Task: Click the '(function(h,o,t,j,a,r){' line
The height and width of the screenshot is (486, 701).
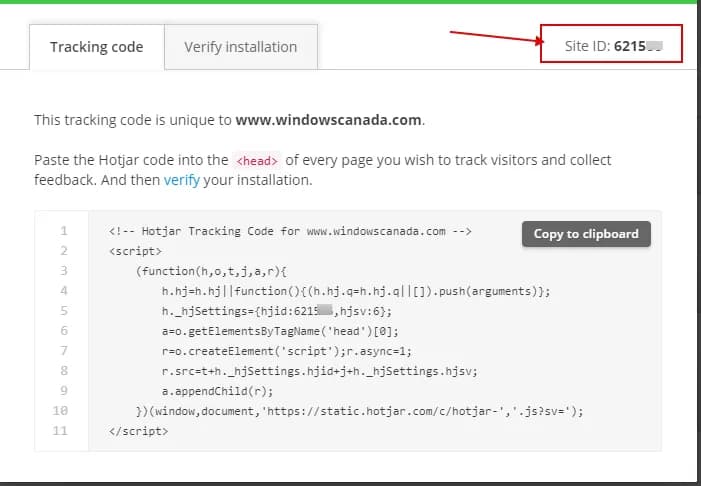Action: point(211,271)
